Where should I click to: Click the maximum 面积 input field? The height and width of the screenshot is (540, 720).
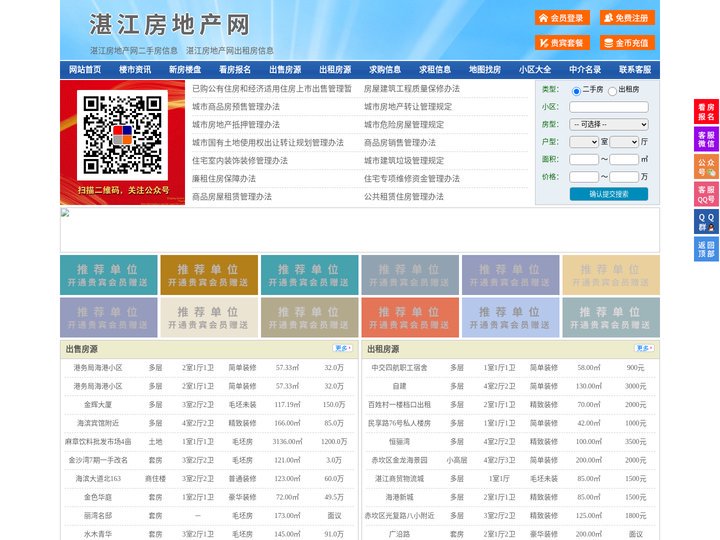(x=624, y=159)
